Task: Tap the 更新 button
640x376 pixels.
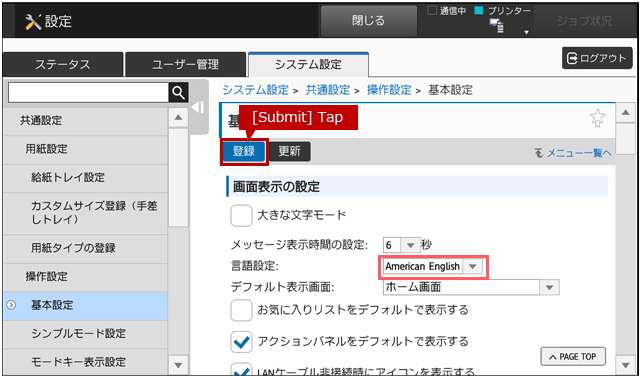Action: click(290, 151)
